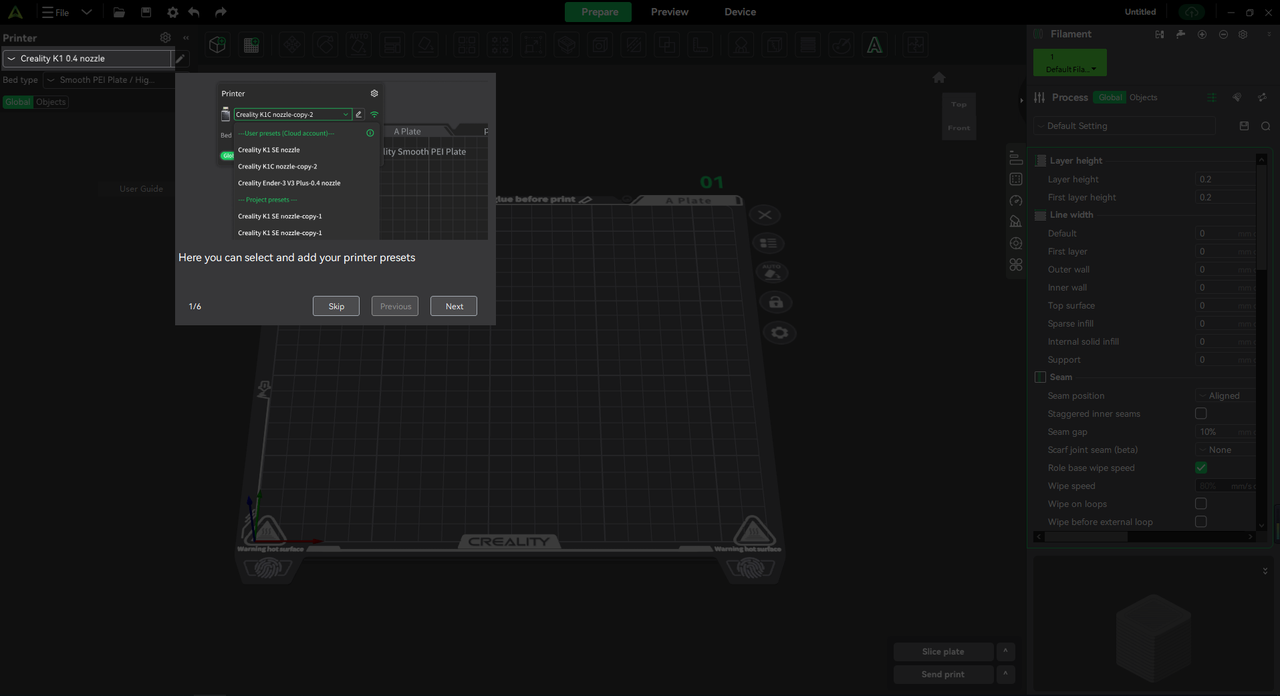Click the compare presets icon in Process header
1280x696 pixels.
pyautogui.click(x=1262, y=97)
